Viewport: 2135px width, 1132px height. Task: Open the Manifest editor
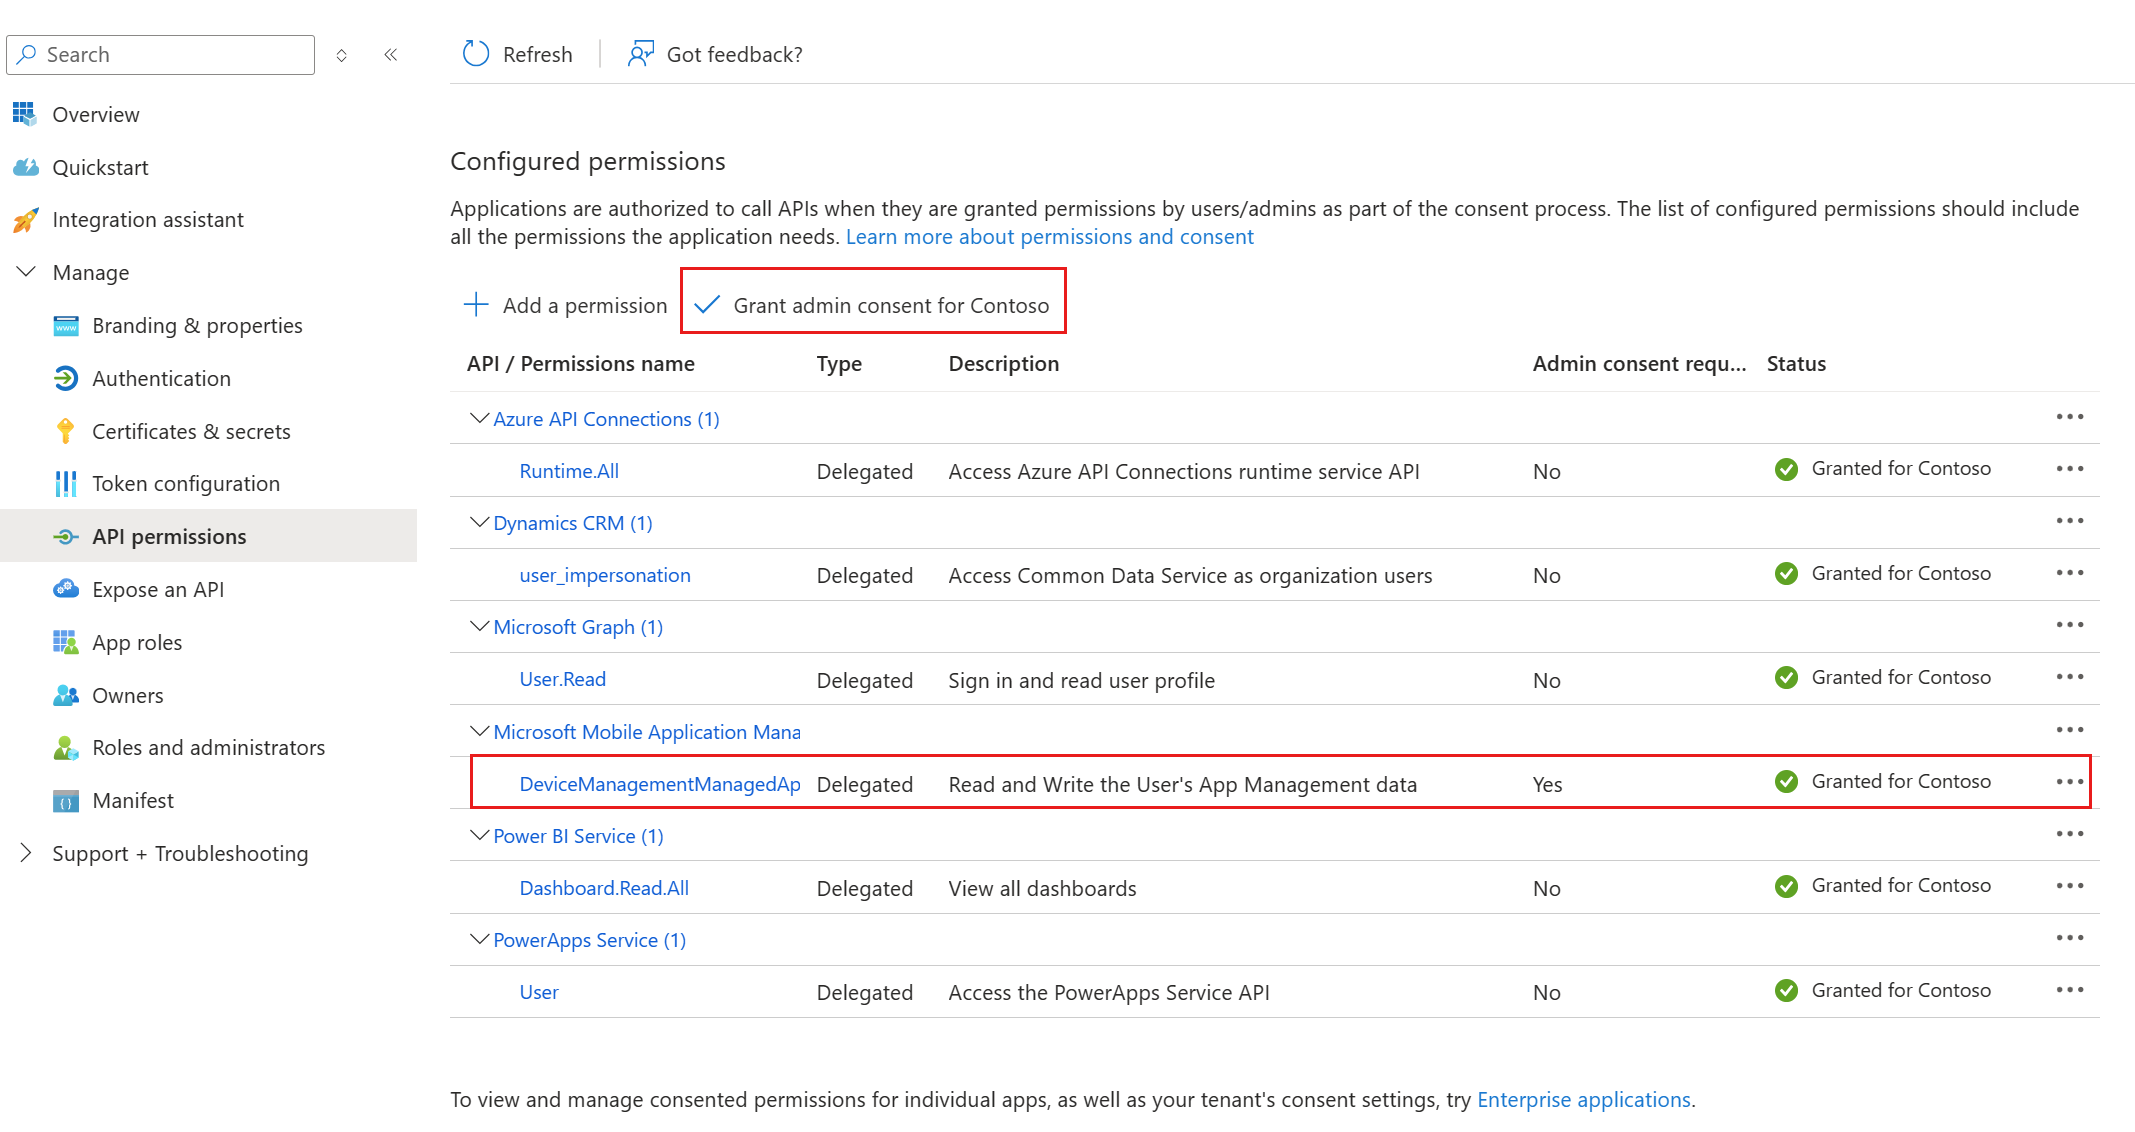pos(132,801)
